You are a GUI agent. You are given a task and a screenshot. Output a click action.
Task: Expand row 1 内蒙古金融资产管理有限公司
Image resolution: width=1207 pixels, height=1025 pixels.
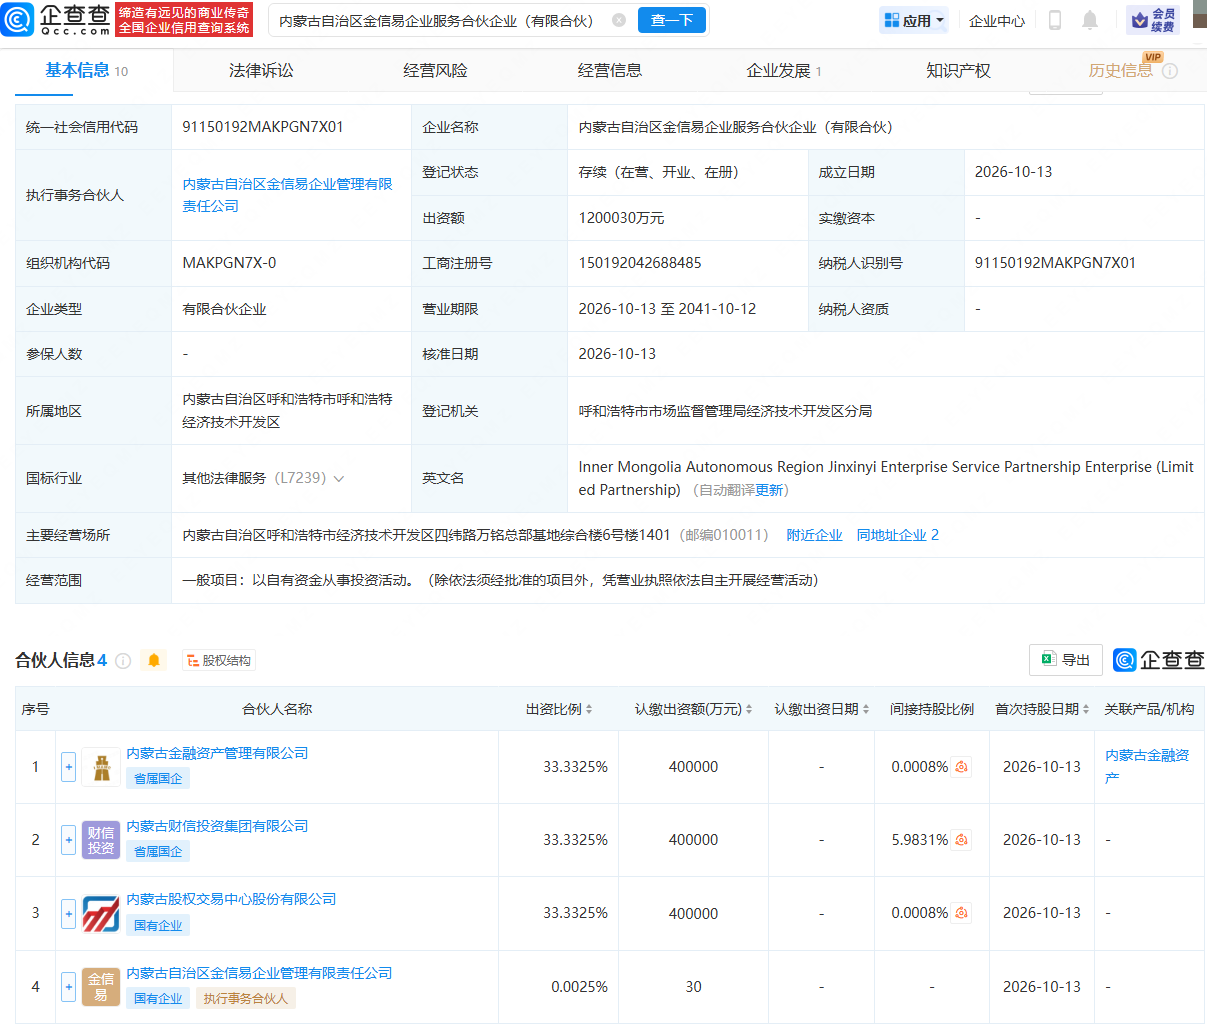[68, 767]
